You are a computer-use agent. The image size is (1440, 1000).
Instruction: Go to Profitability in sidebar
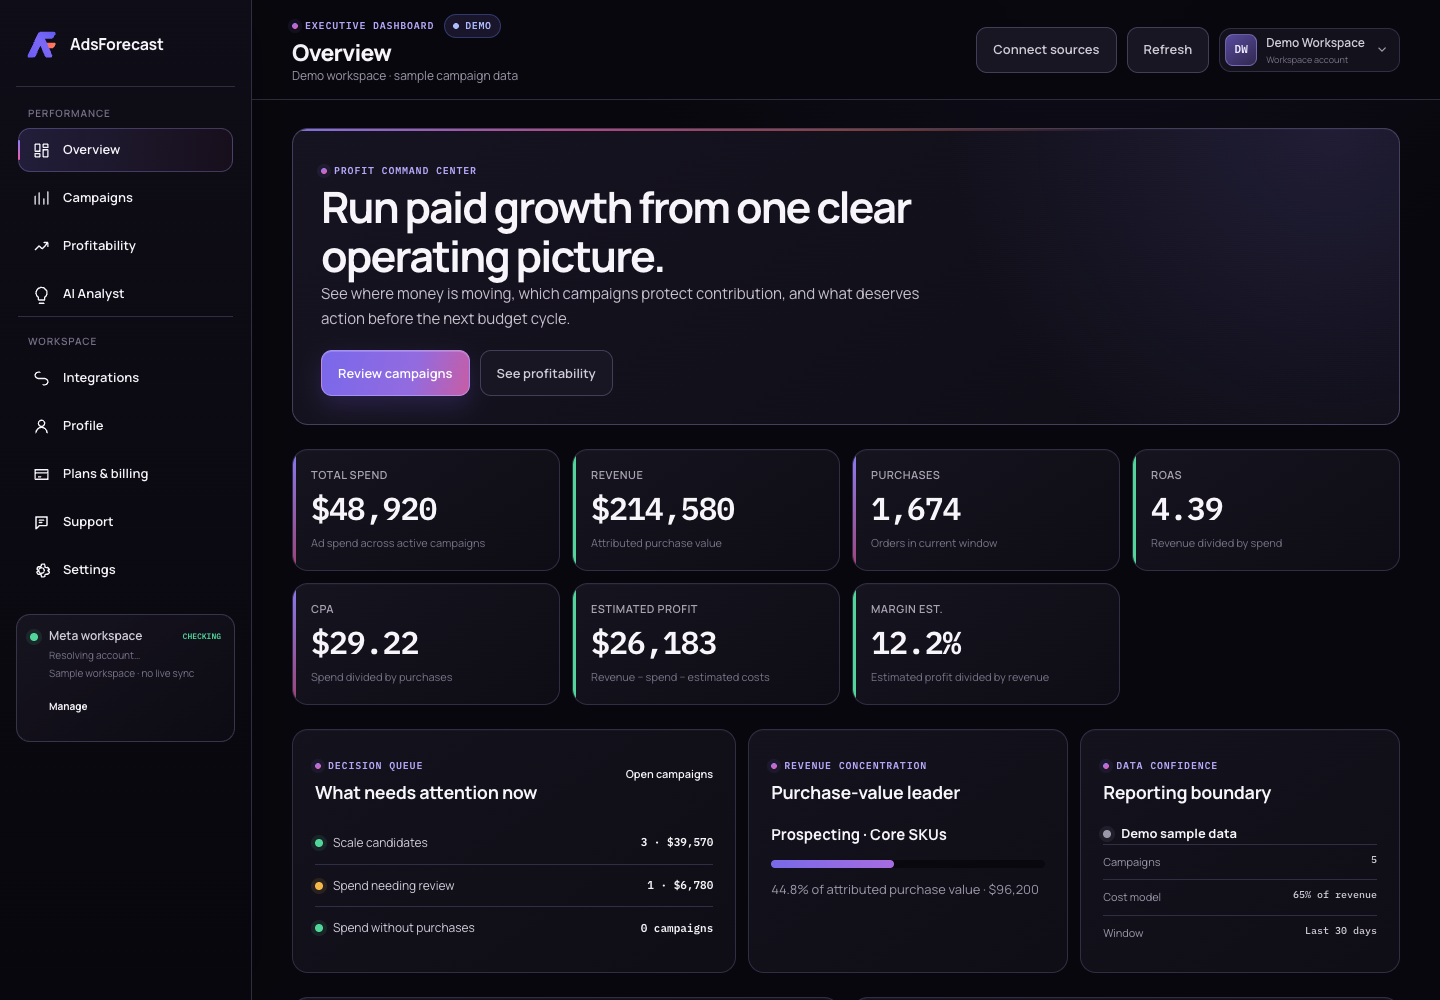click(125, 246)
